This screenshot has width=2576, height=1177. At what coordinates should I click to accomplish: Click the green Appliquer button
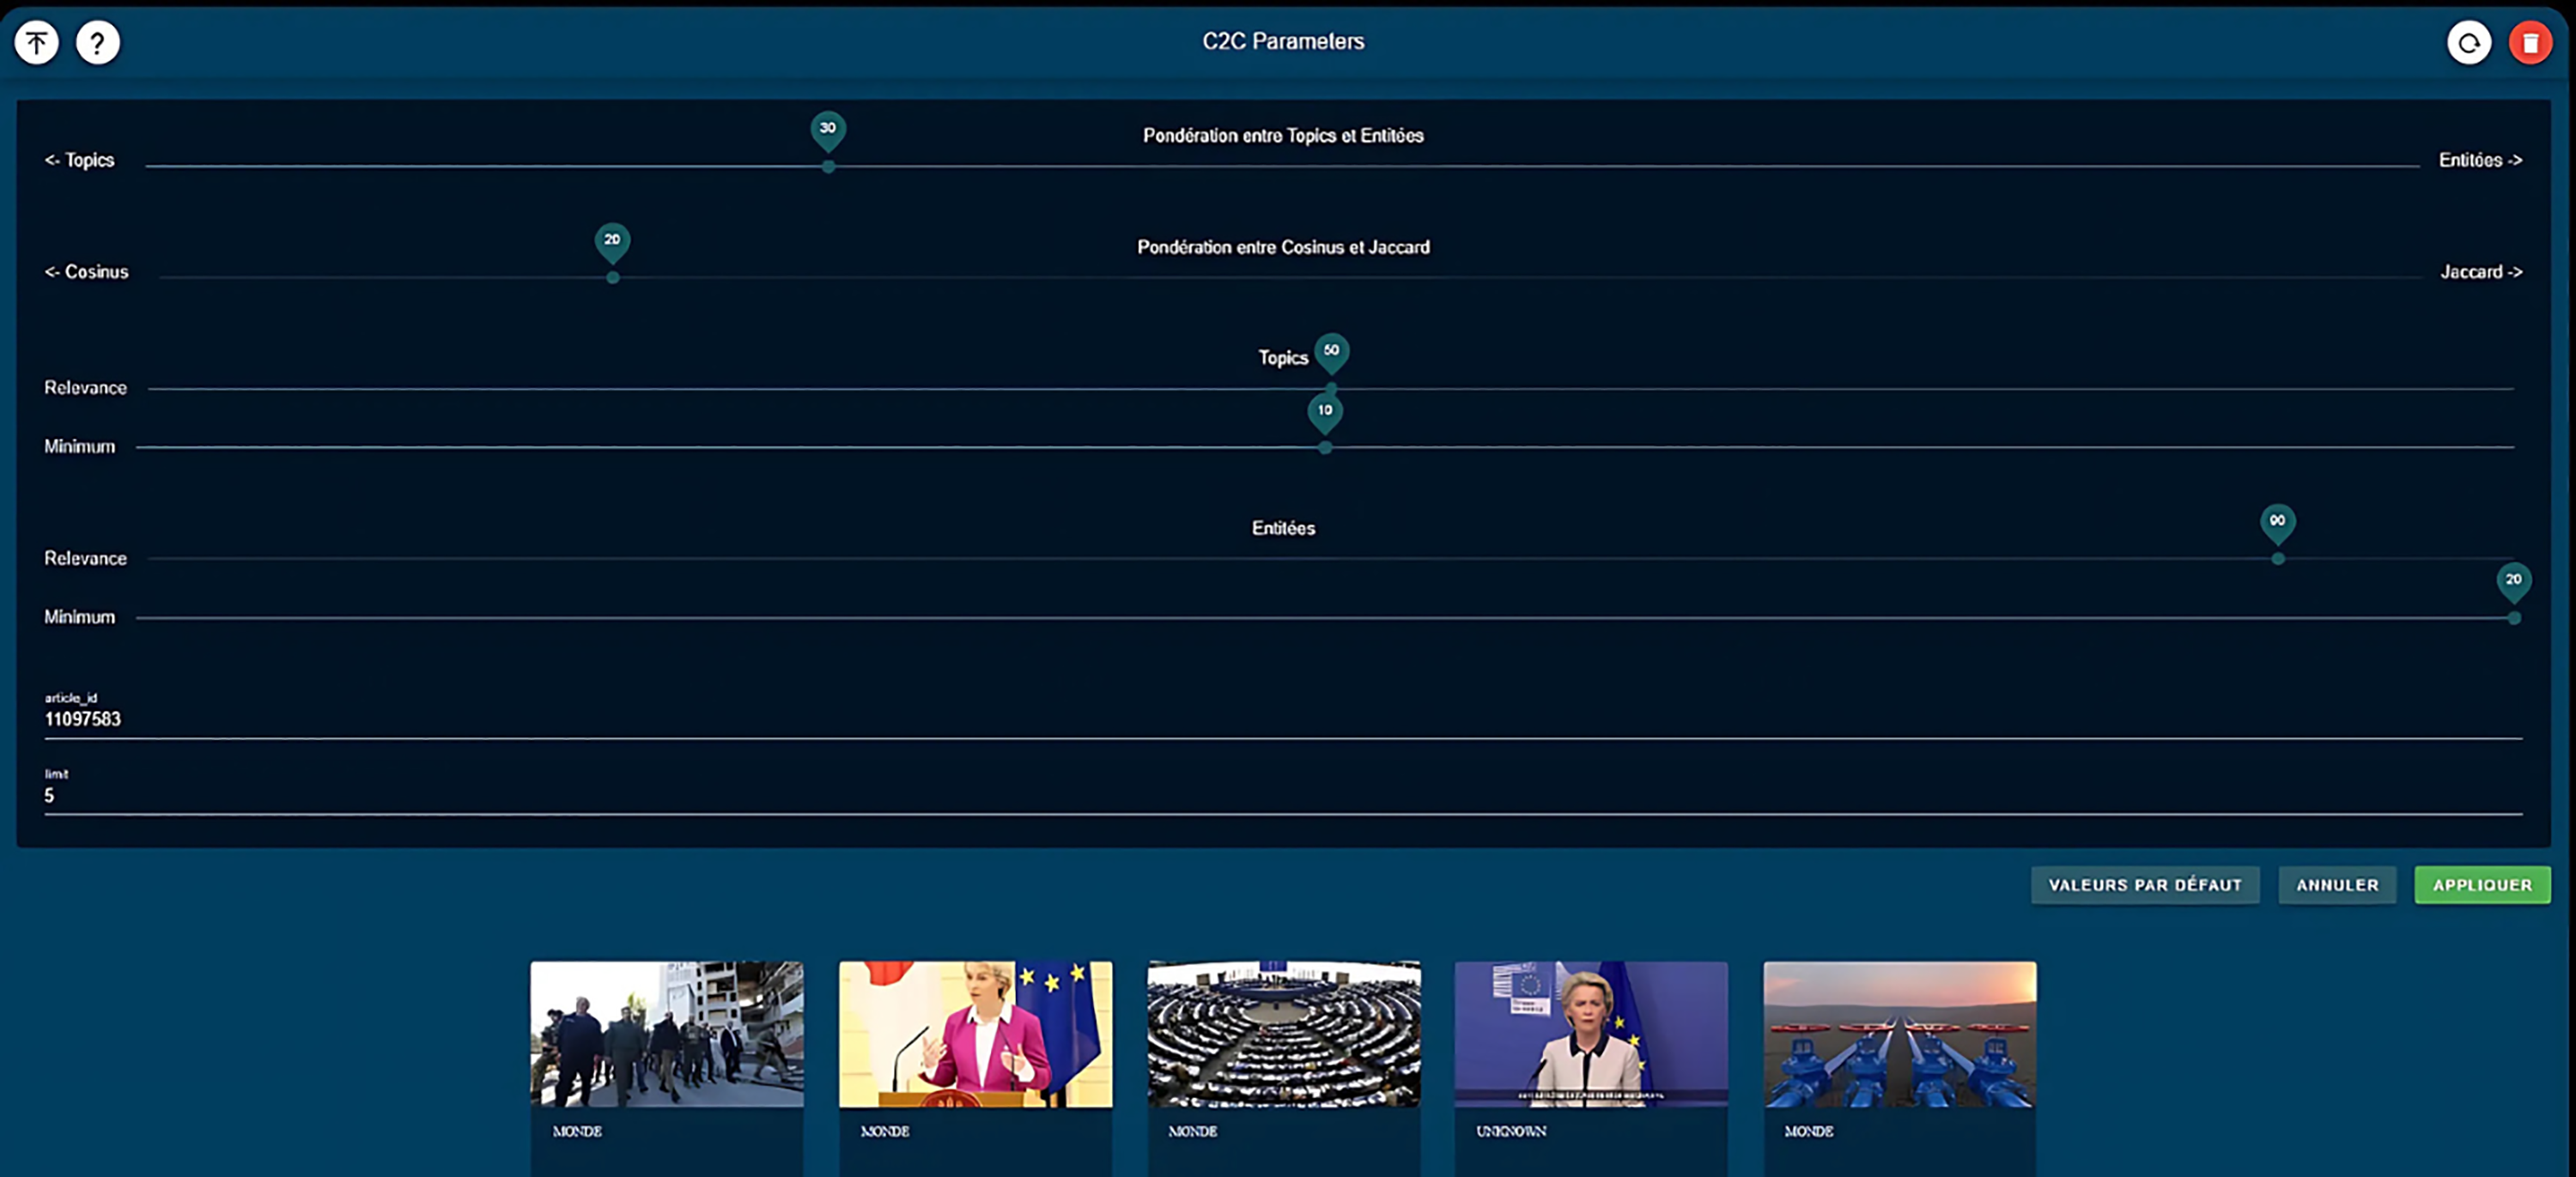click(x=2482, y=885)
